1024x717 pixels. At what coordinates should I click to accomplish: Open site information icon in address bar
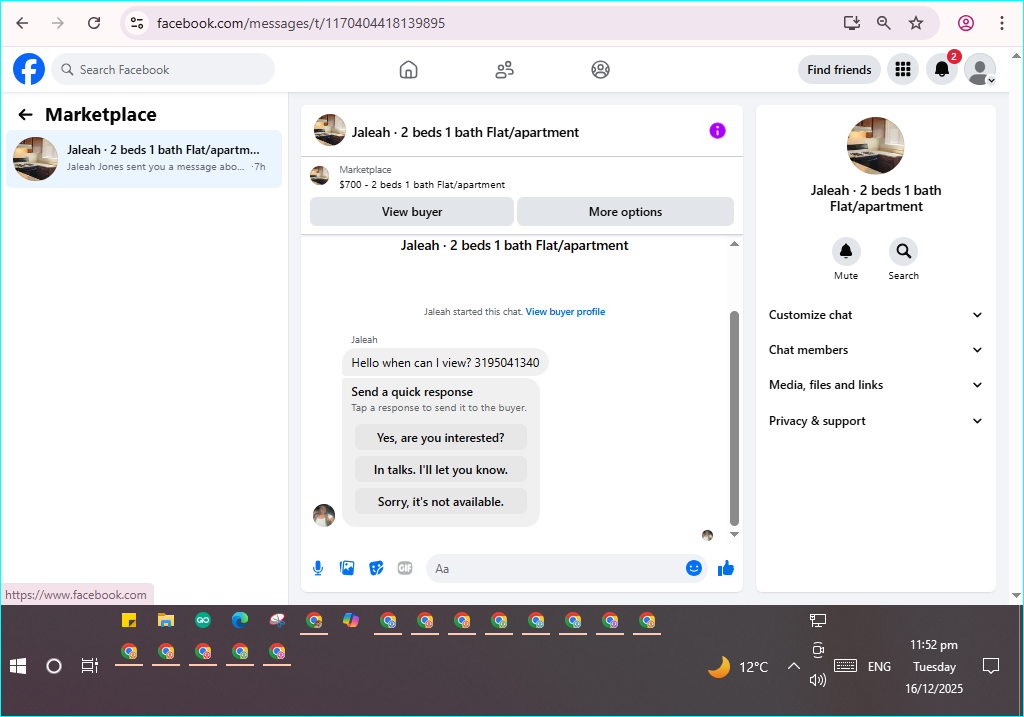coord(136,24)
